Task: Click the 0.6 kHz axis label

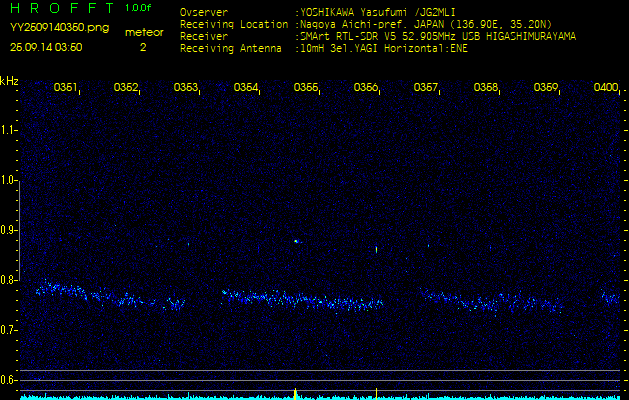Action: (x=9, y=380)
